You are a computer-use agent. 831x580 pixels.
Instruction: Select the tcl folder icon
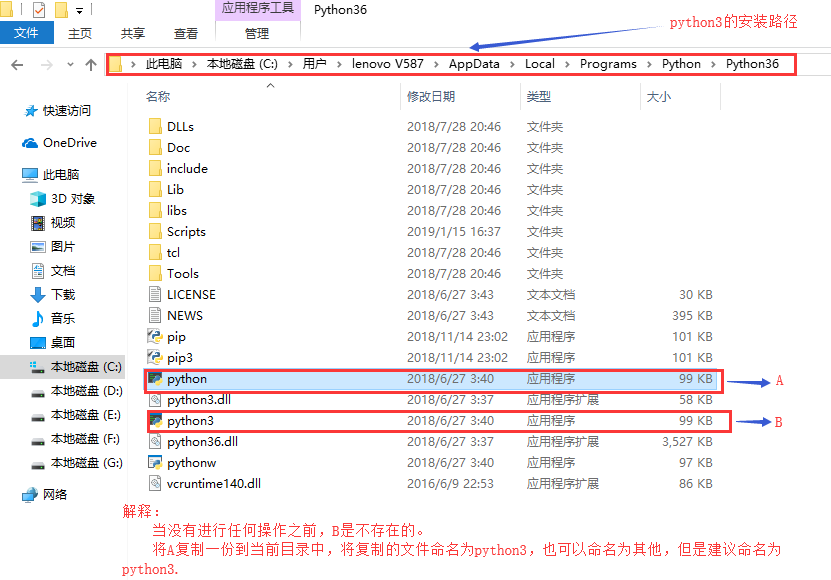[155, 252]
